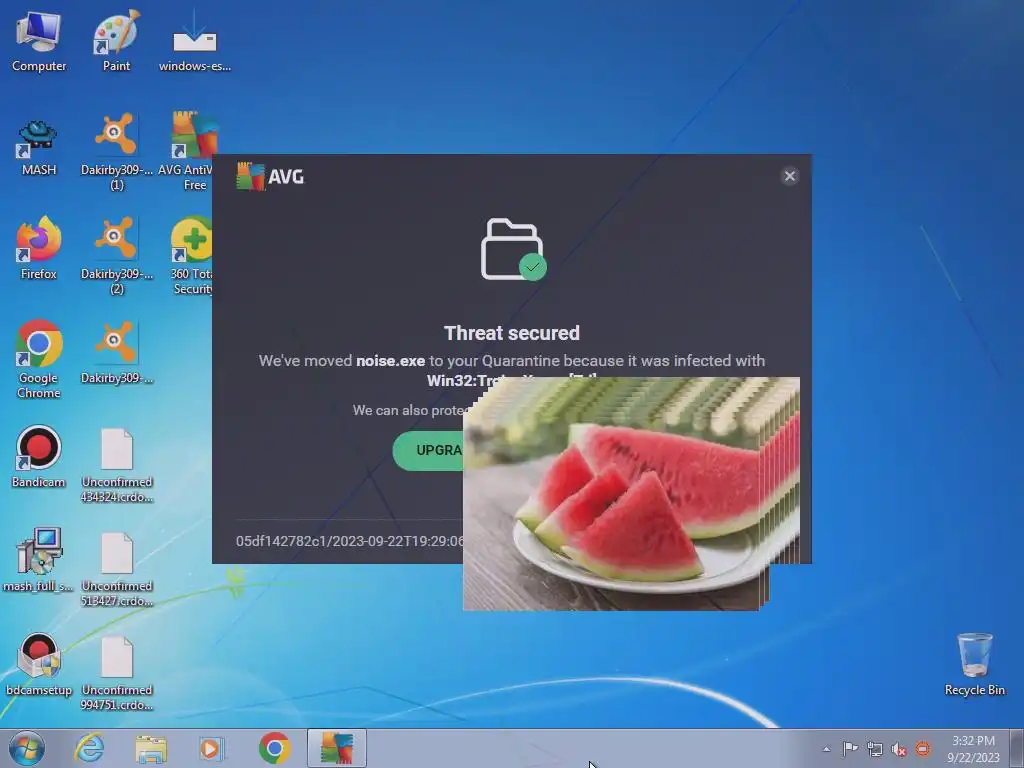Viewport: 1024px width, 768px height.
Task: Close the AVG Threat secured dialog
Action: 790,176
